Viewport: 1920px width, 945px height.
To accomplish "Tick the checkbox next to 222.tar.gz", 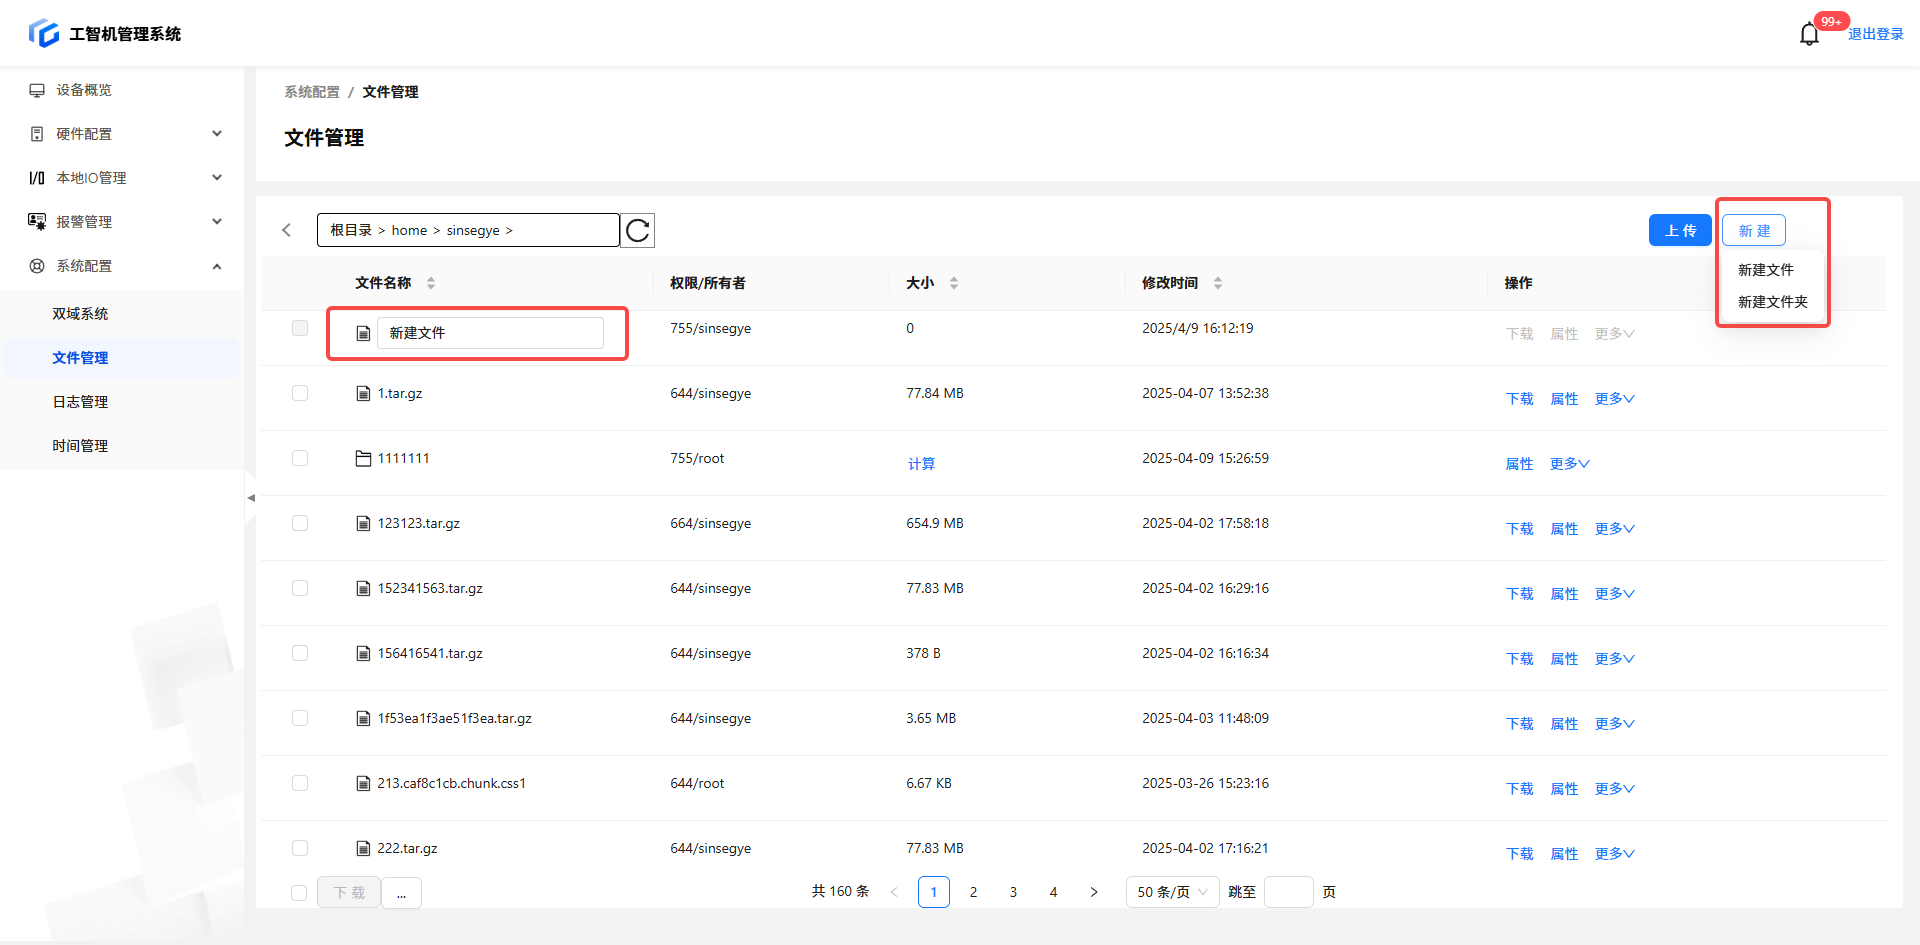I will click(300, 849).
